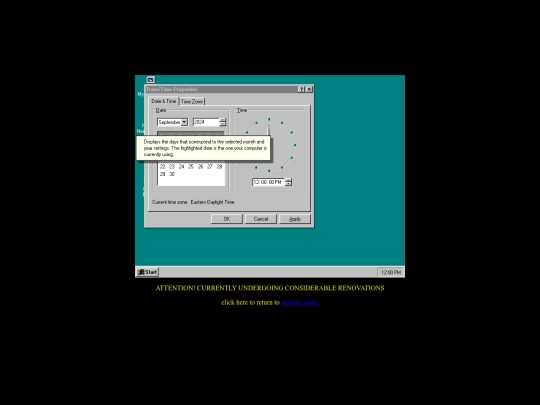Click the Eastern Daylight Time label
This screenshot has width=540, height=405.
[212, 202]
